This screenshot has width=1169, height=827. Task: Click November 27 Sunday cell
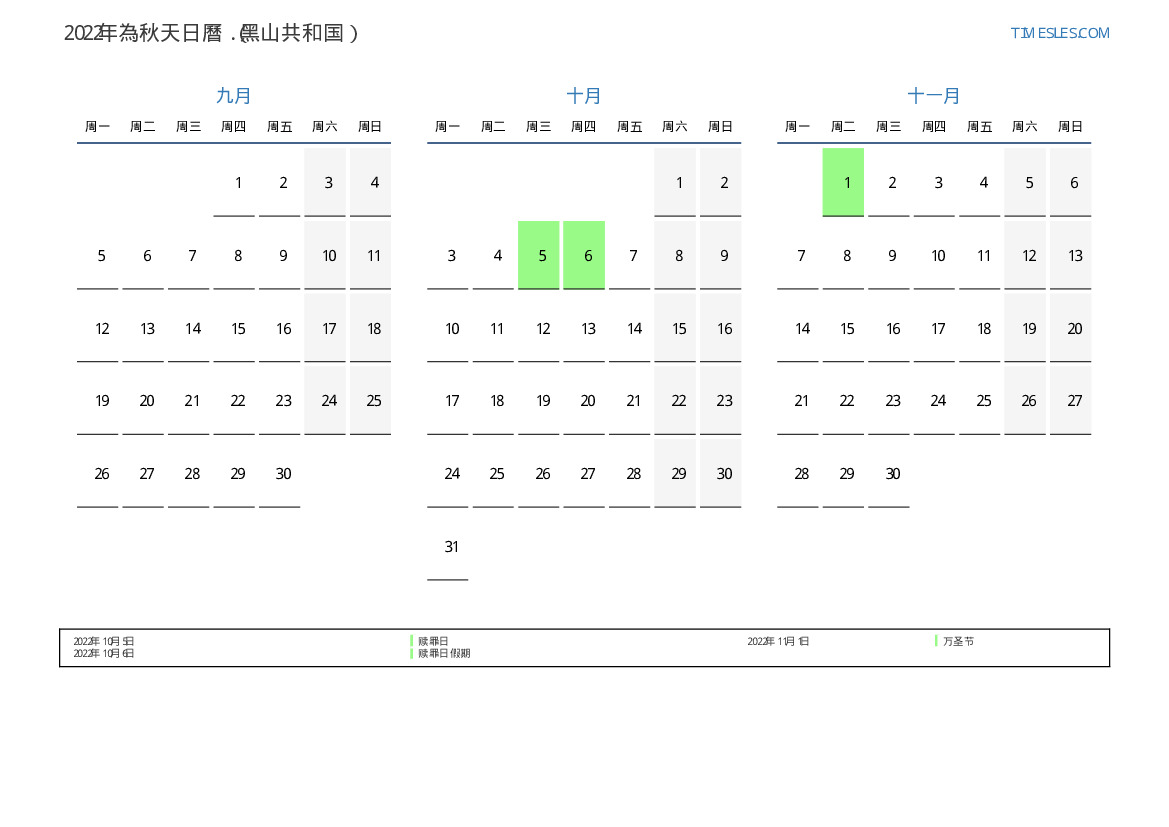tap(1074, 401)
